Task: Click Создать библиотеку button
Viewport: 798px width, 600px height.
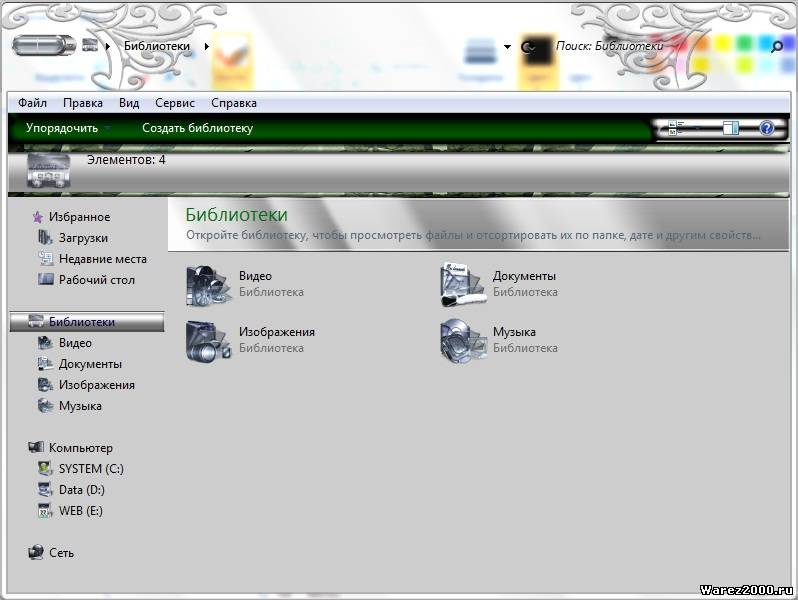Action: click(x=197, y=128)
